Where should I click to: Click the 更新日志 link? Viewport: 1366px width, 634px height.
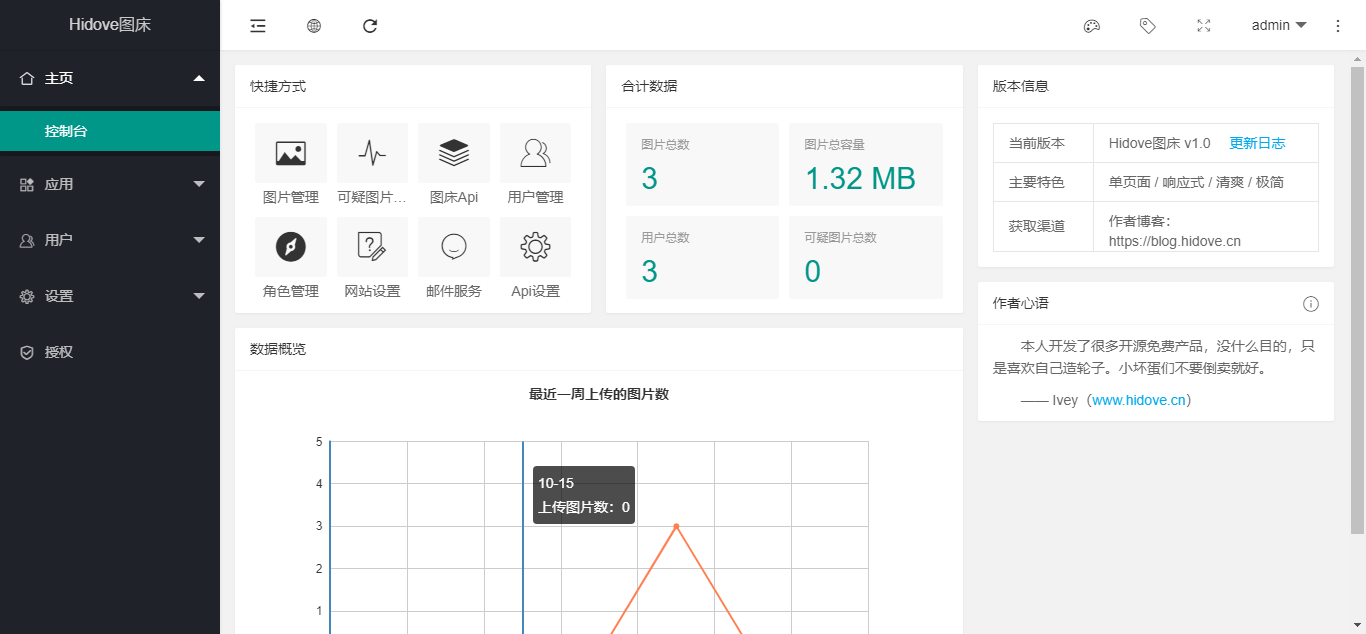1257,142
